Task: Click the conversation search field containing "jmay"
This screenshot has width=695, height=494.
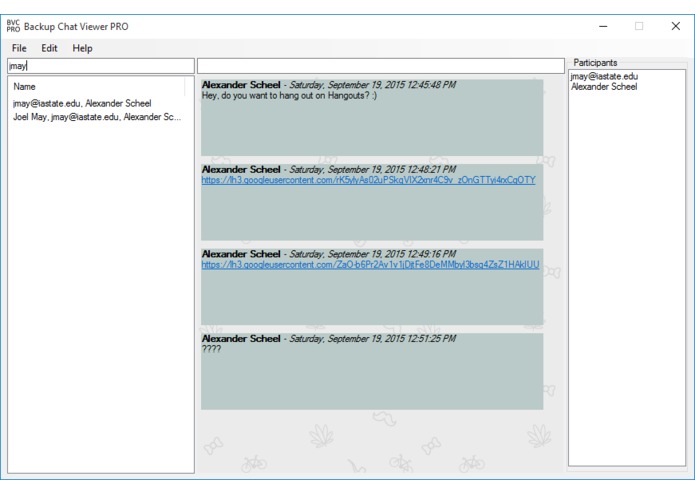Action: click(101, 66)
